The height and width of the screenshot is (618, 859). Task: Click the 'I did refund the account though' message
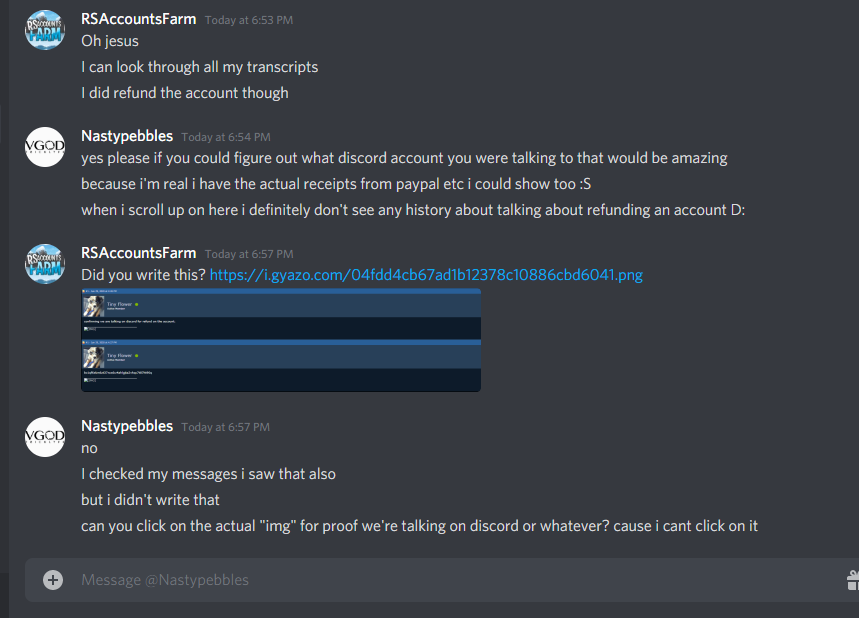tap(185, 93)
